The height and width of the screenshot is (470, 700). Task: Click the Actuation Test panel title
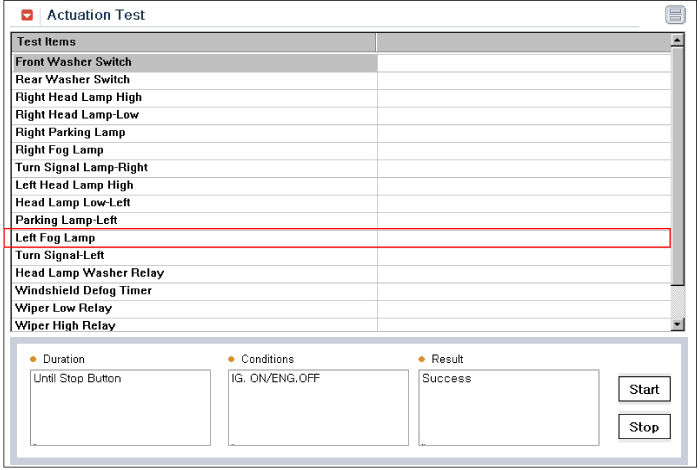(96, 15)
